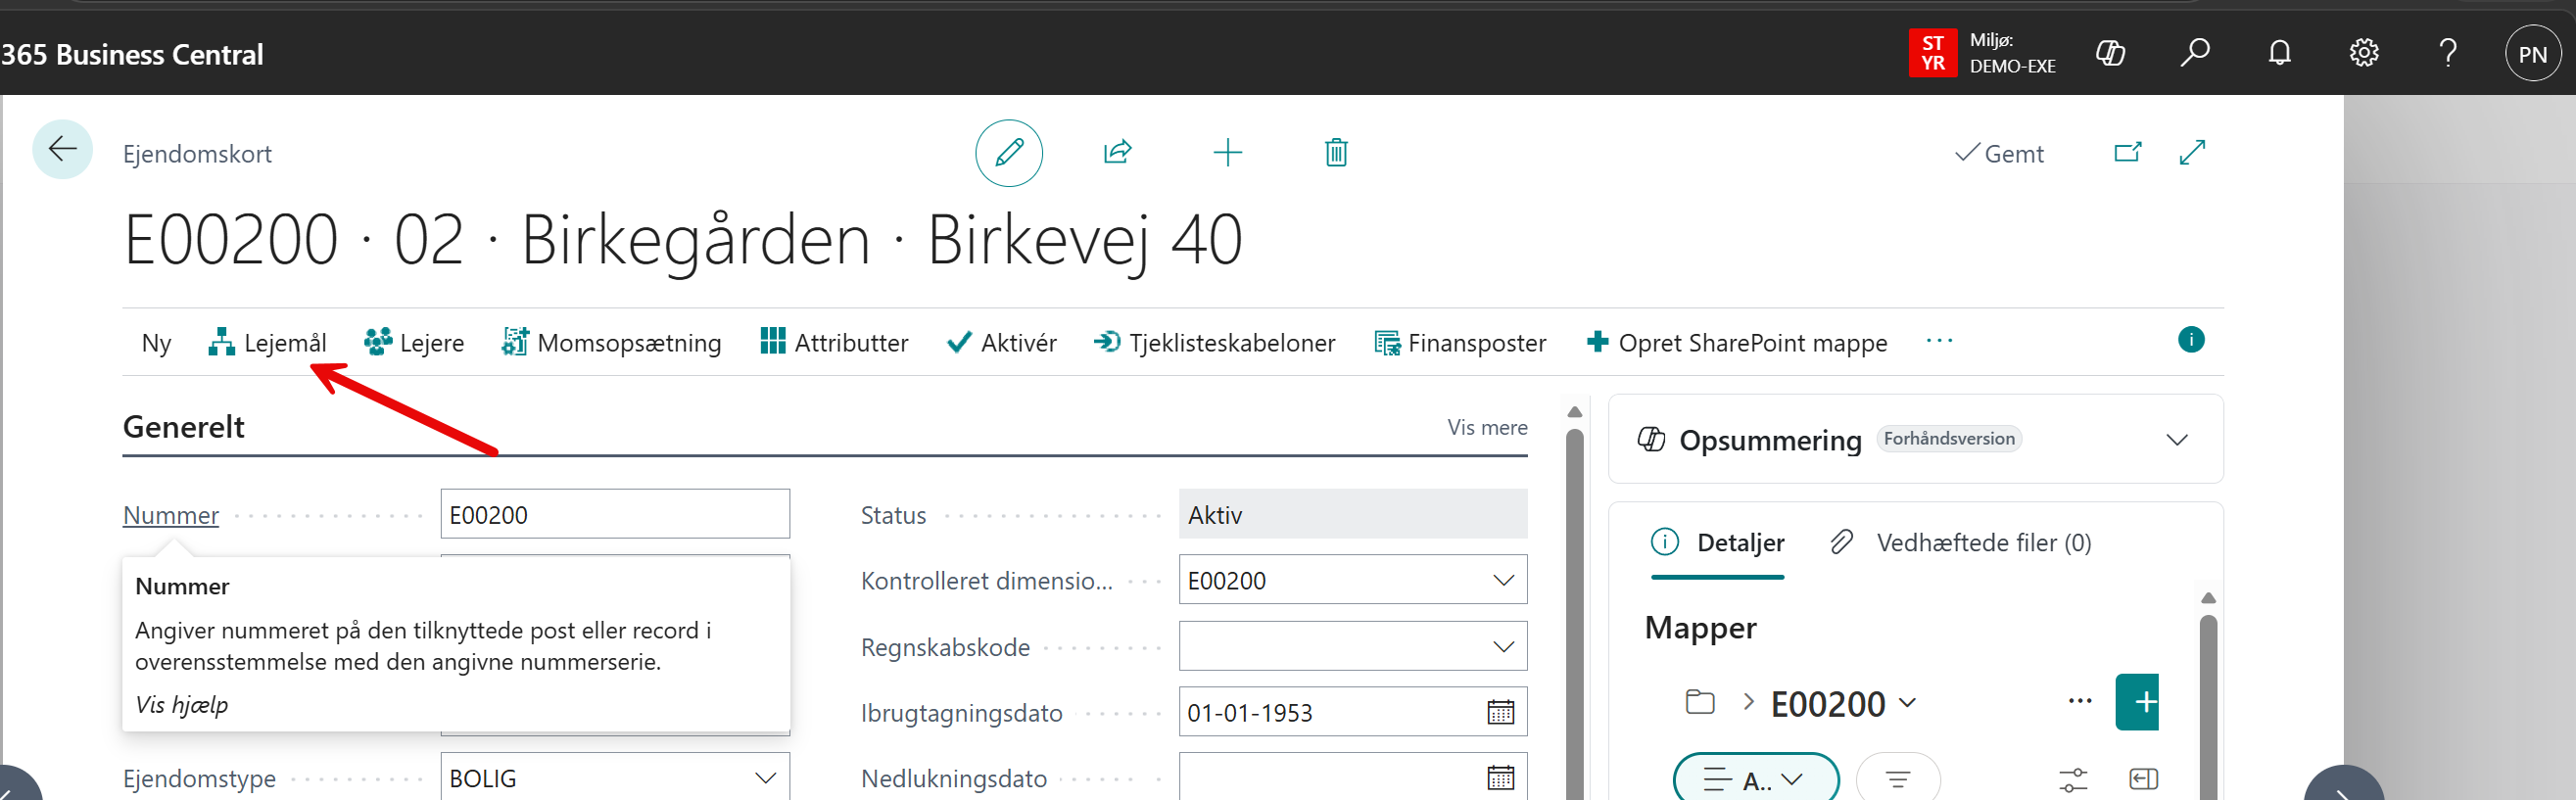Click the folder icon in Mapper
This screenshot has width=2576, height=800.
(x=1699, y=702)
